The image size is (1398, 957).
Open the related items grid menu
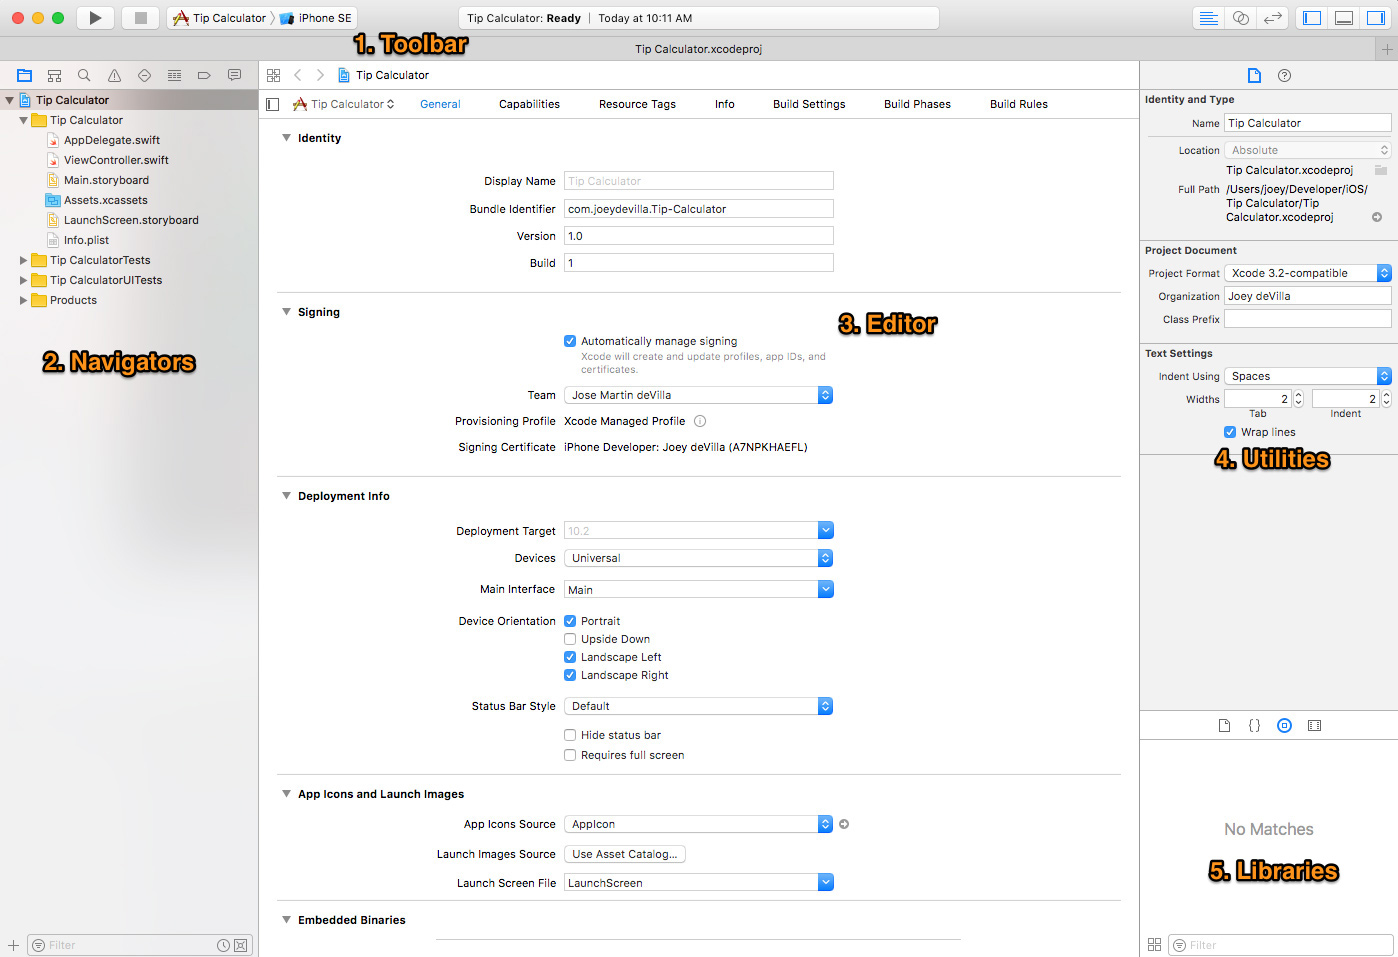[273, 75]
